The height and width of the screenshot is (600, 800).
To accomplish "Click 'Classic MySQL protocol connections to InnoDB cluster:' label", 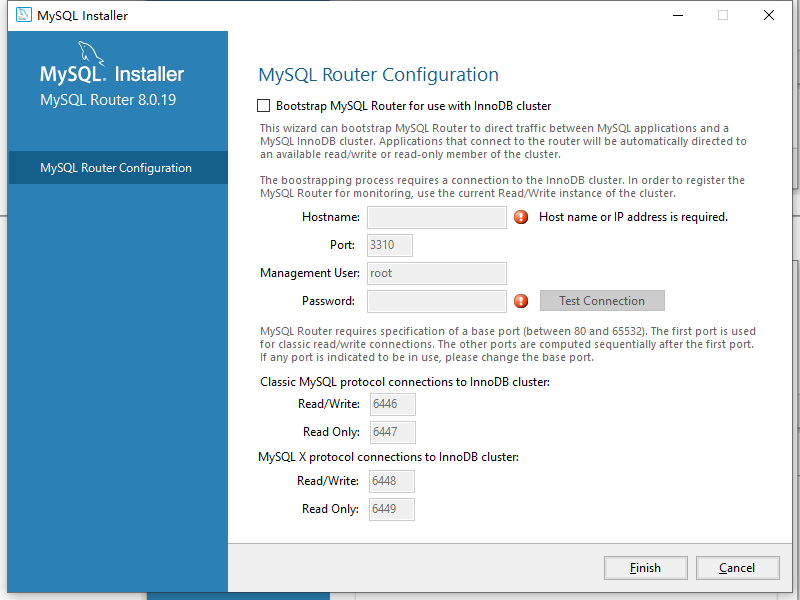I will (x=405, y=382).
